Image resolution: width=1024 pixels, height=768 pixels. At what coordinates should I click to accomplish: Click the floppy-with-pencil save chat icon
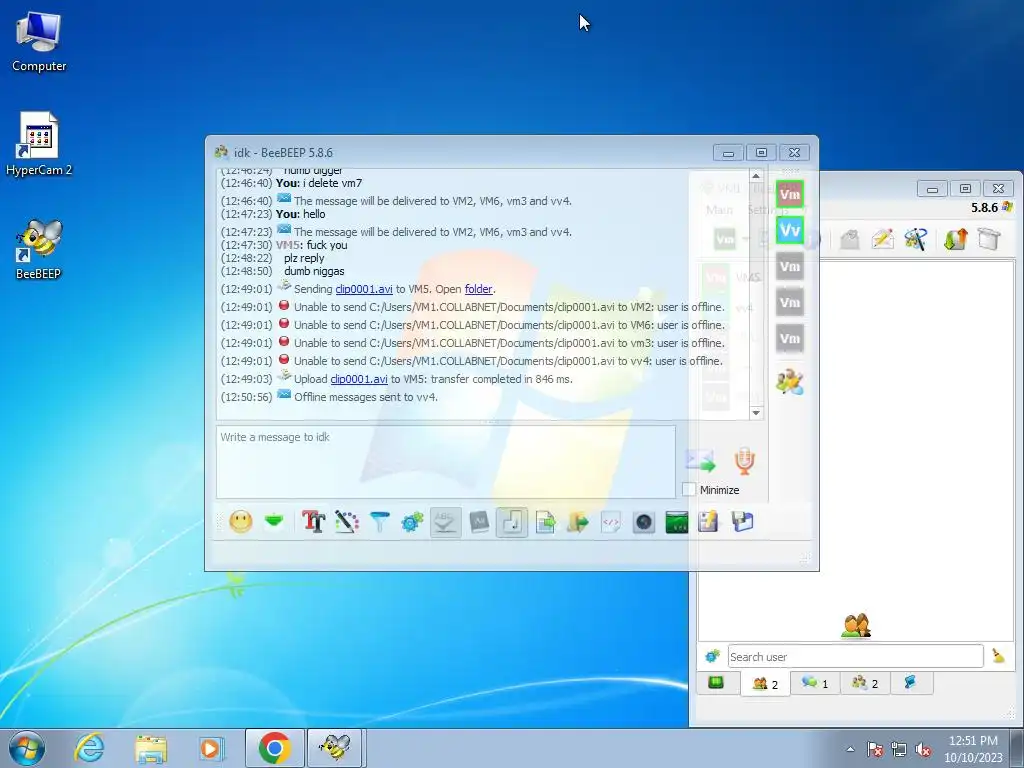pyautogui.click(x=709, y=522)
